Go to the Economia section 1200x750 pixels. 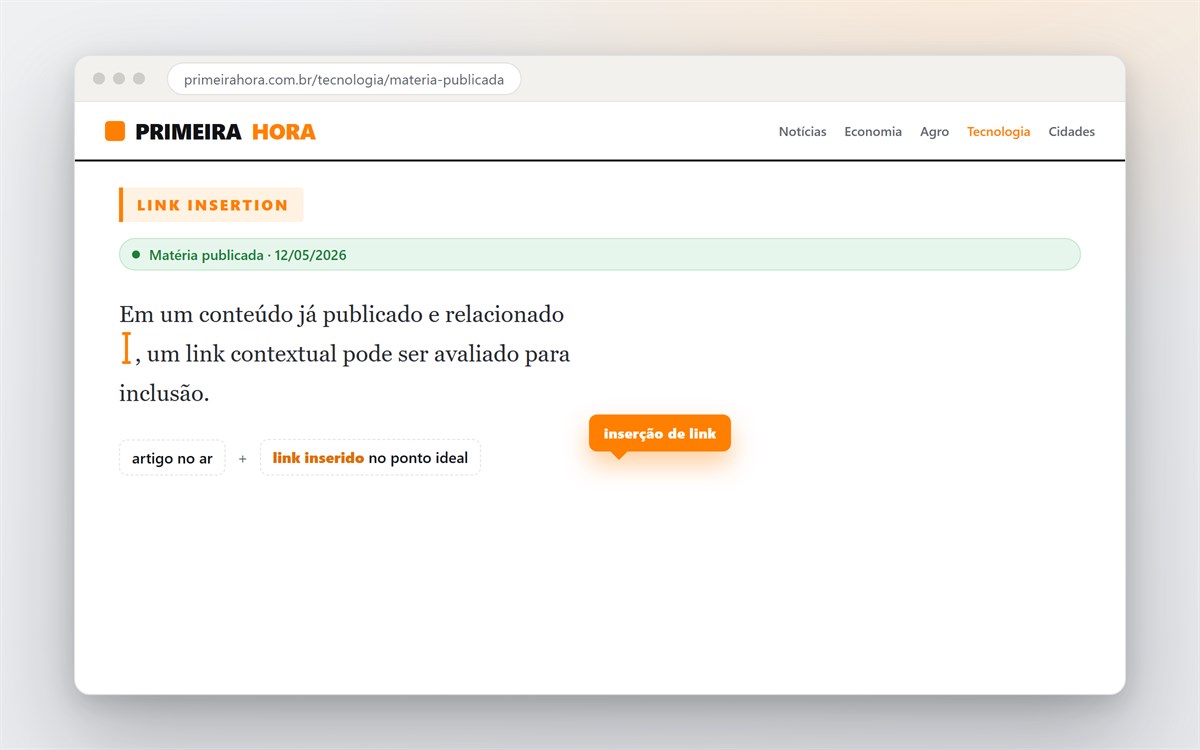873,131
